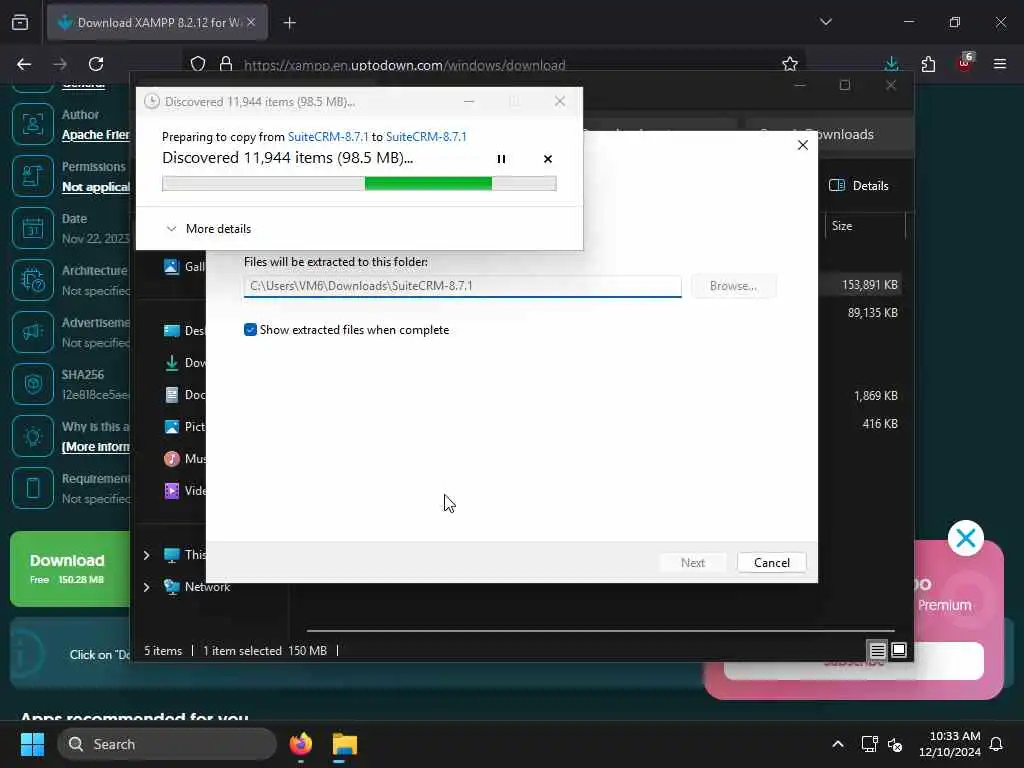Pause the file copy operation
Viewport: 1024px width, 768px height.
click(501, 159)
